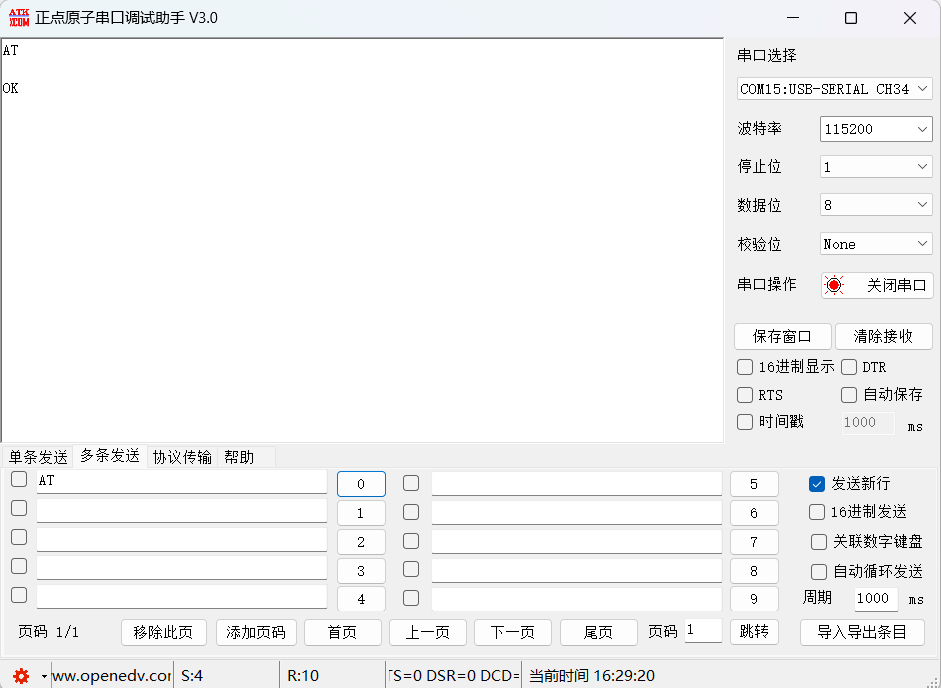The height and width of the screenshot is (688, 941).
Task: Open the COM15 serial port dropdown
Action: (x=834, y=89)
